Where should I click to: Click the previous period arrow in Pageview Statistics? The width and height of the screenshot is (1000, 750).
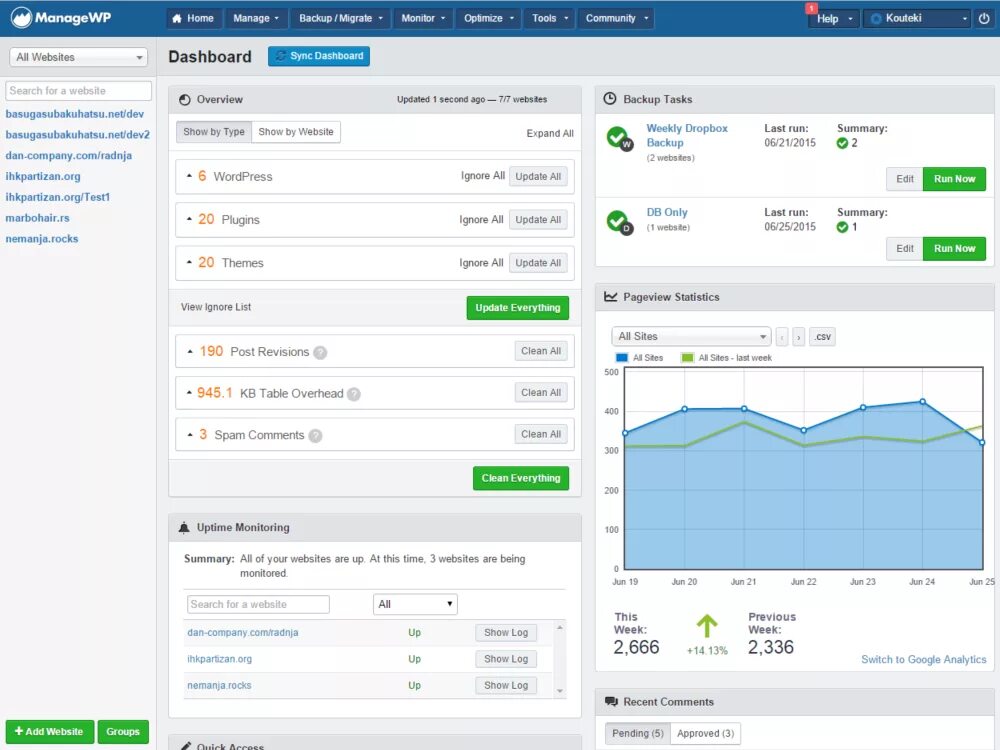(x=782, y=337)
